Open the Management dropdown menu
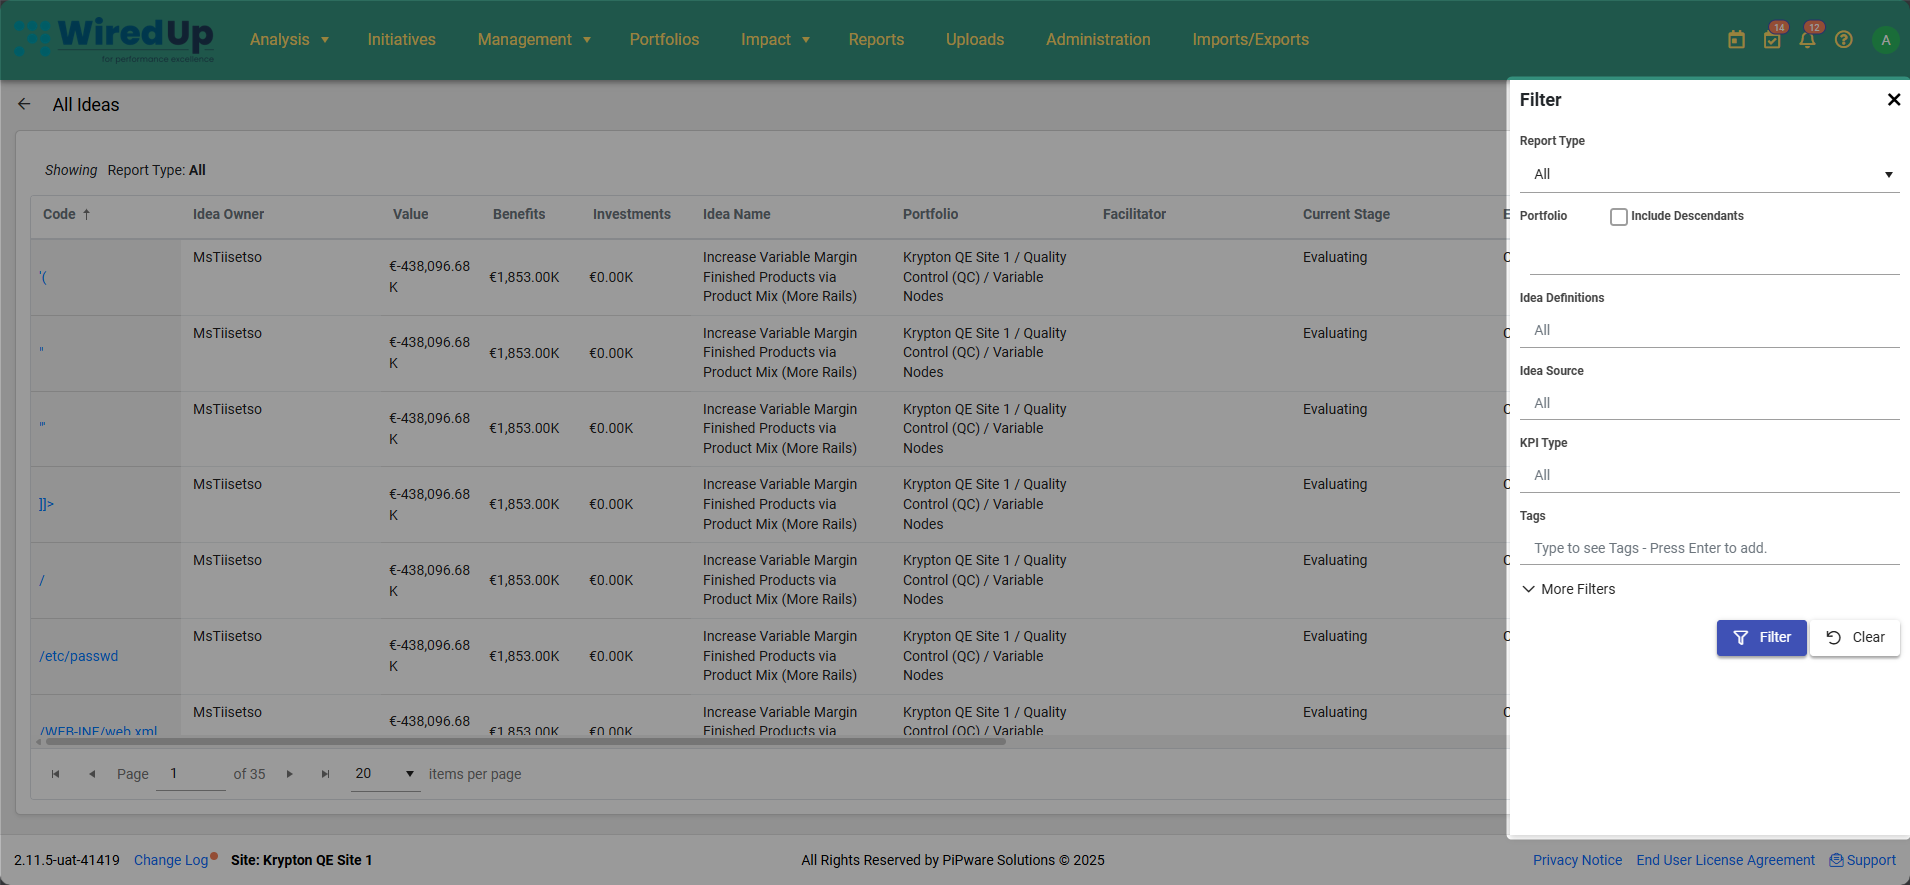 tap(534, 40)
